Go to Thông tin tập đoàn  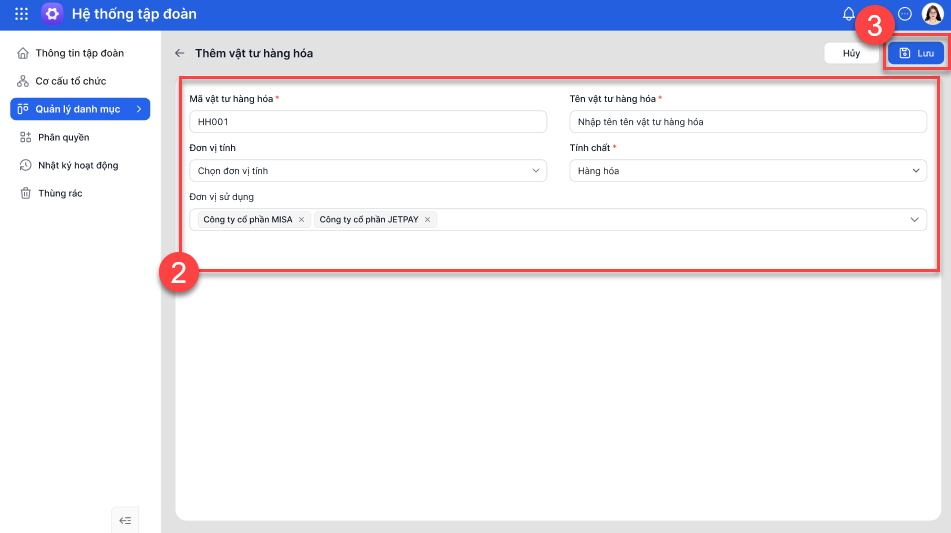click(79, 53)
